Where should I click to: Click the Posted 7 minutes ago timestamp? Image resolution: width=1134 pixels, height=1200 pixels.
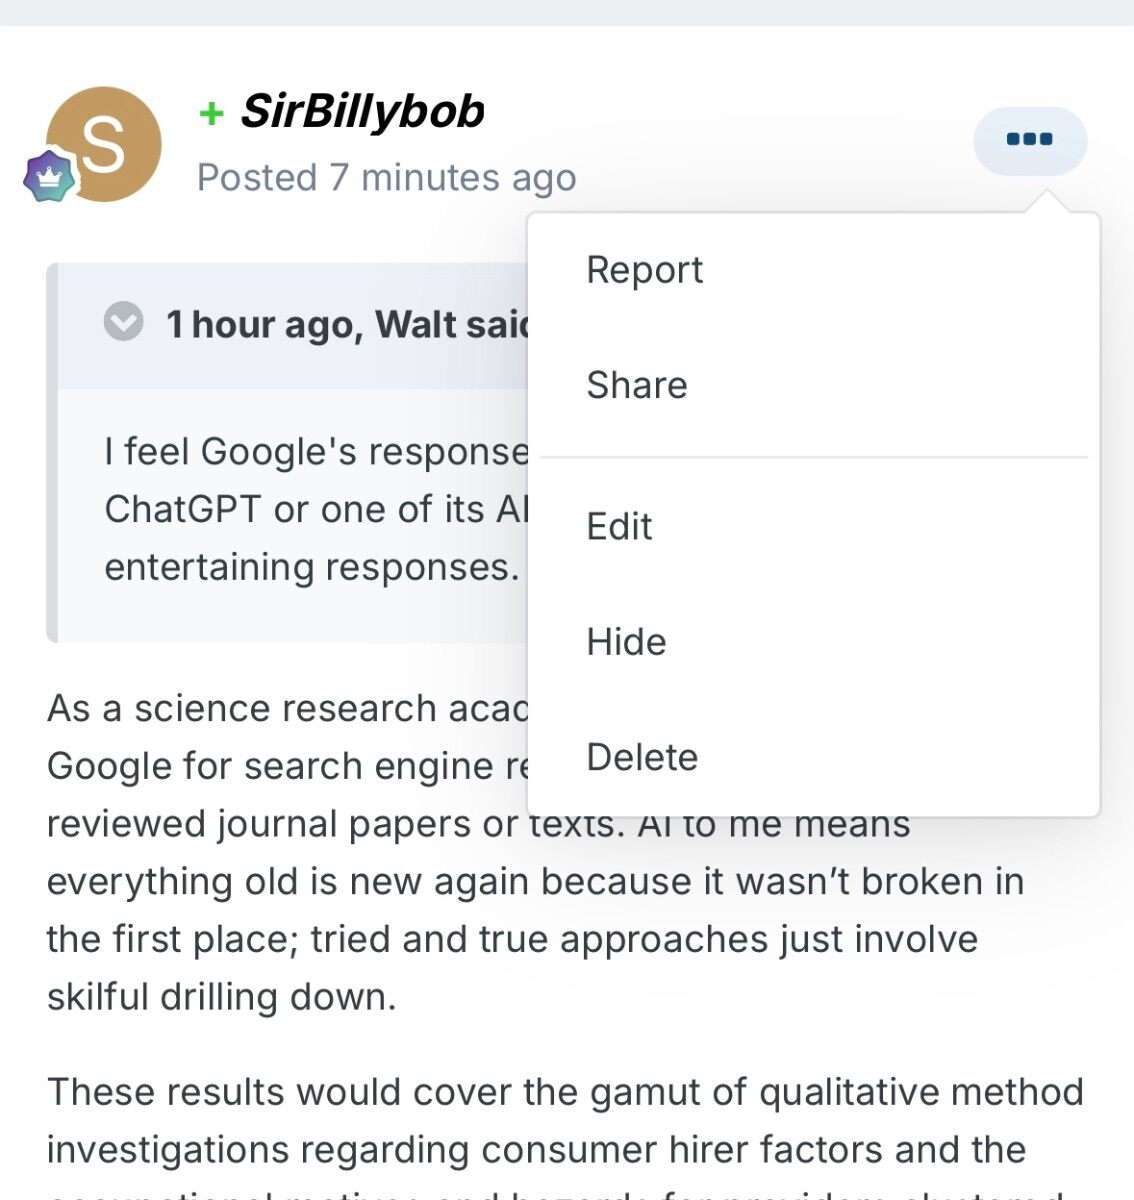tap(386, 178)
